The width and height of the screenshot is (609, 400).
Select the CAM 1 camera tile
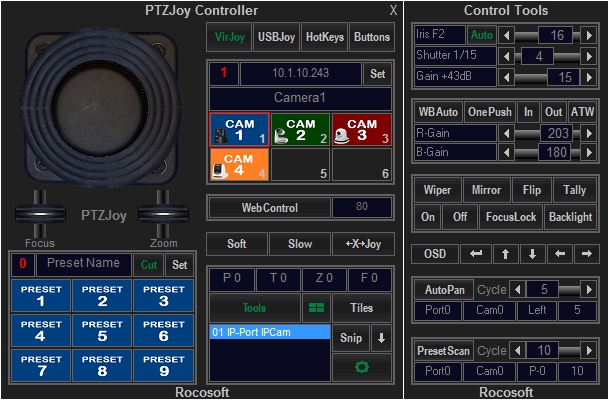240,130
